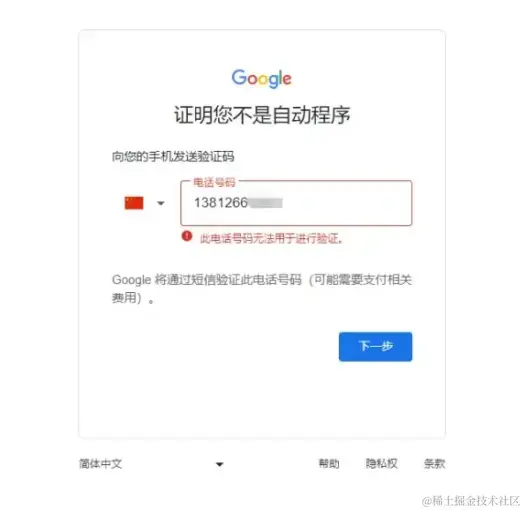Click the 证明您不是自动程序 heading

[262, 115]
